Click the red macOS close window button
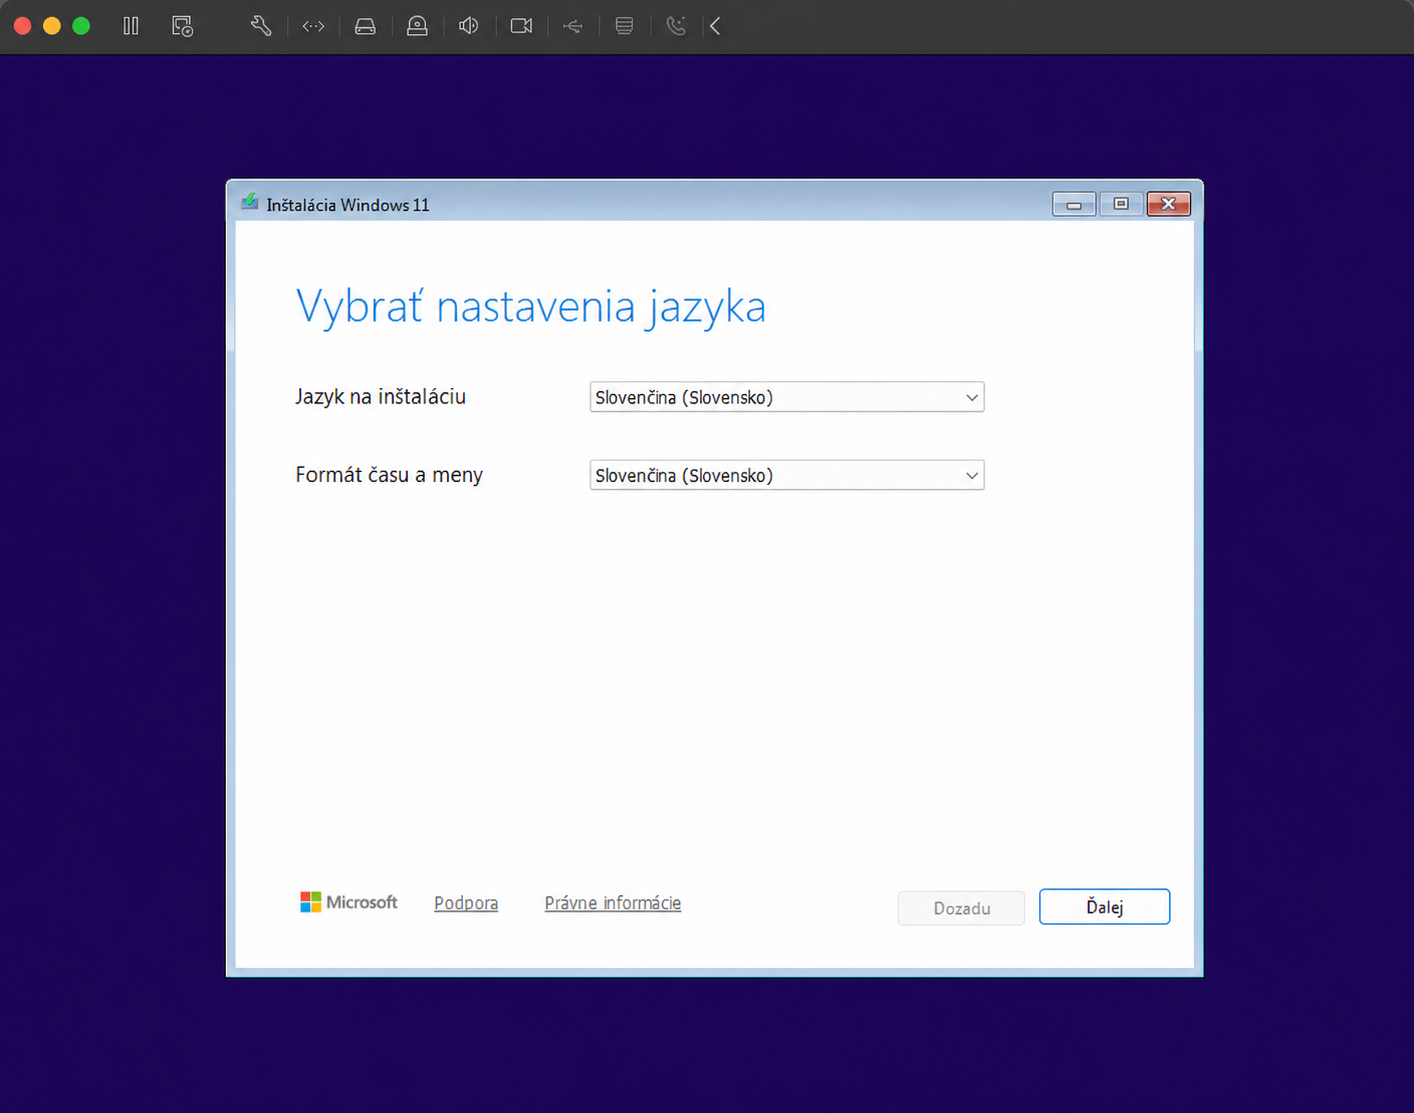The height and width of the screenshot is (1113, 1414). pyautogui.click(x=23, y=26)
